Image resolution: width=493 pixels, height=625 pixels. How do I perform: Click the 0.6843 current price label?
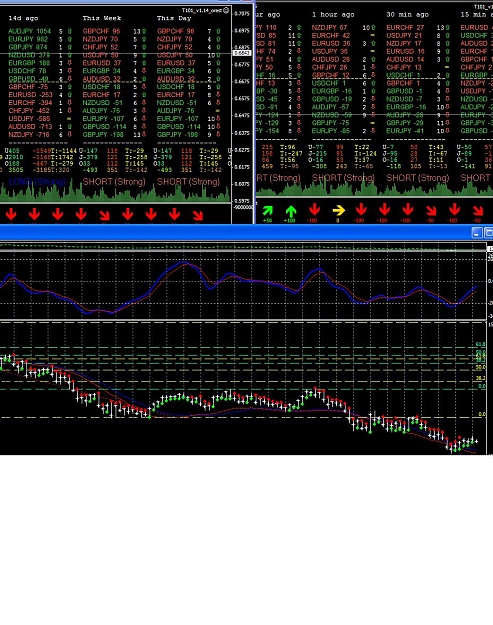pos(242,53)
